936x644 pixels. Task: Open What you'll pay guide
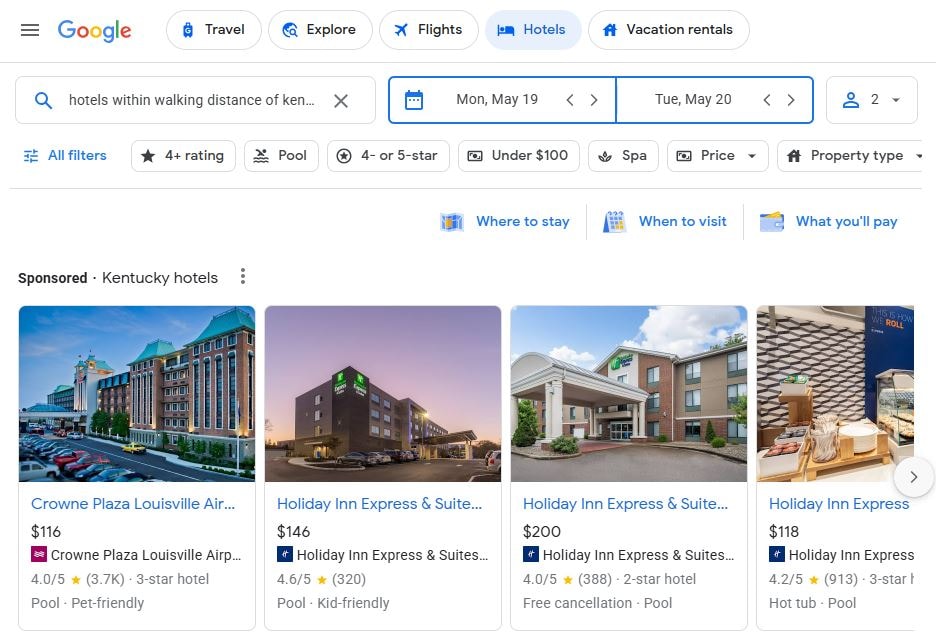pos(829,221)
